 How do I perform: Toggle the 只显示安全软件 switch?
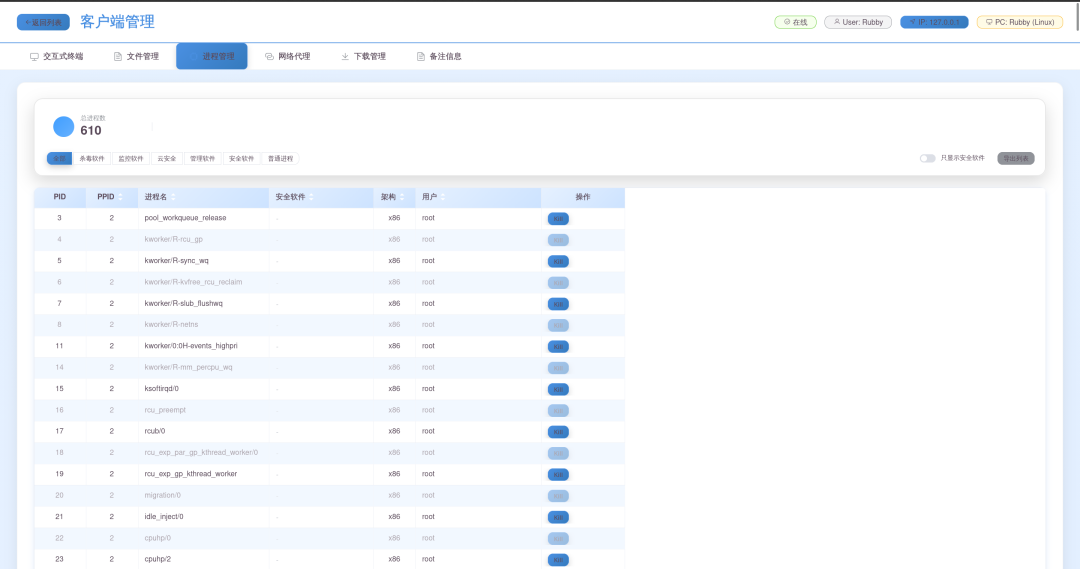pos(928,158)
